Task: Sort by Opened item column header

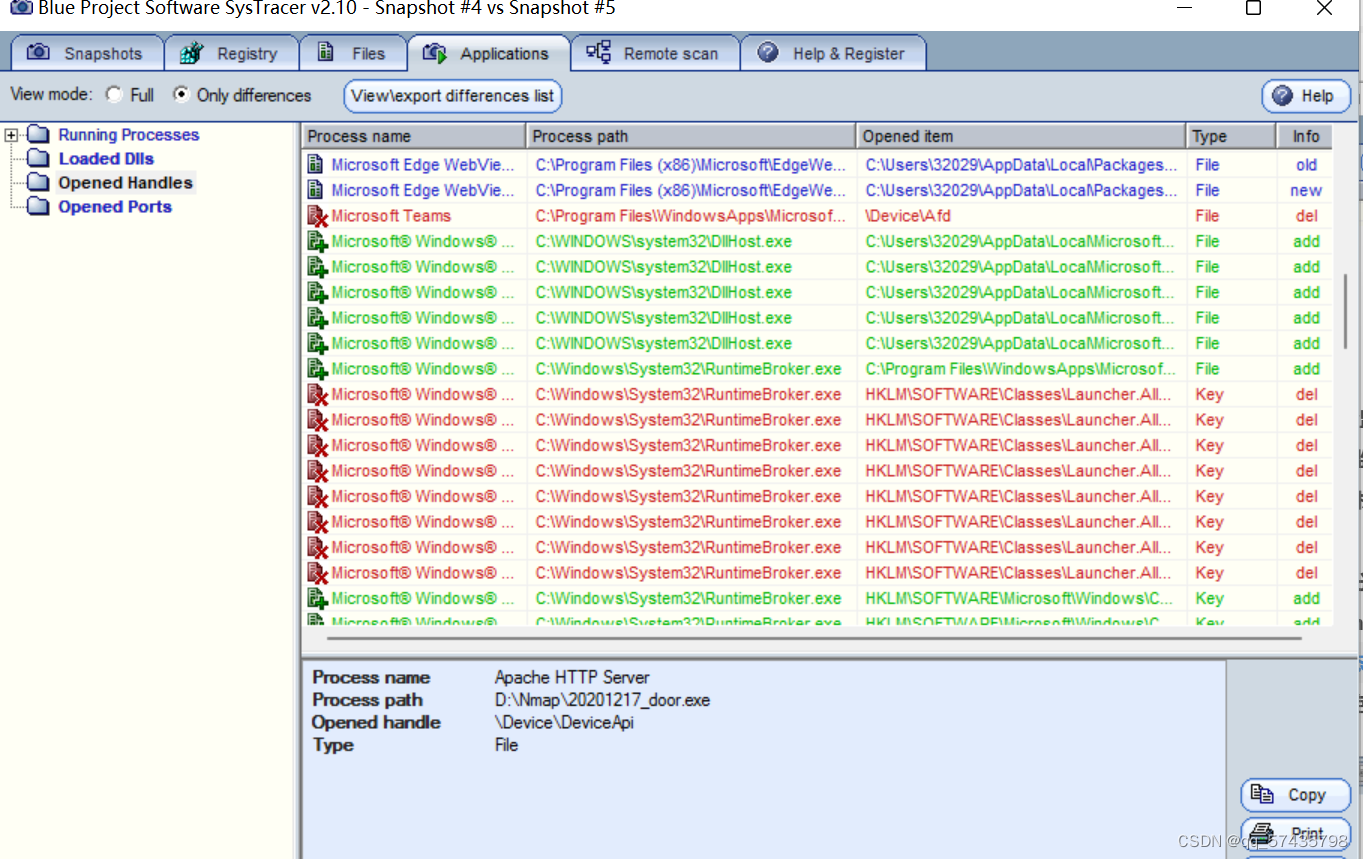Action: [1021, 136]
